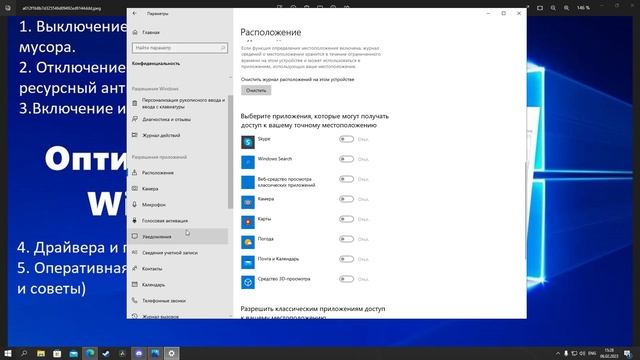Select Уведомления in the sidebar
The image size is (640, 360).
[x=178, y=237]
